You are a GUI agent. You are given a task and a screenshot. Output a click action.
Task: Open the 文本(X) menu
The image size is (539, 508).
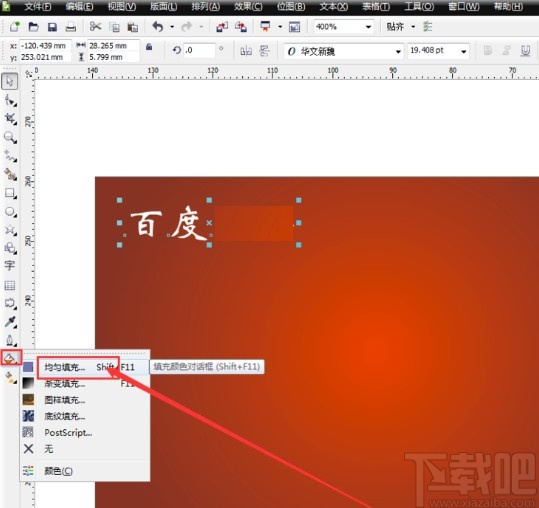tap(334, 7)
